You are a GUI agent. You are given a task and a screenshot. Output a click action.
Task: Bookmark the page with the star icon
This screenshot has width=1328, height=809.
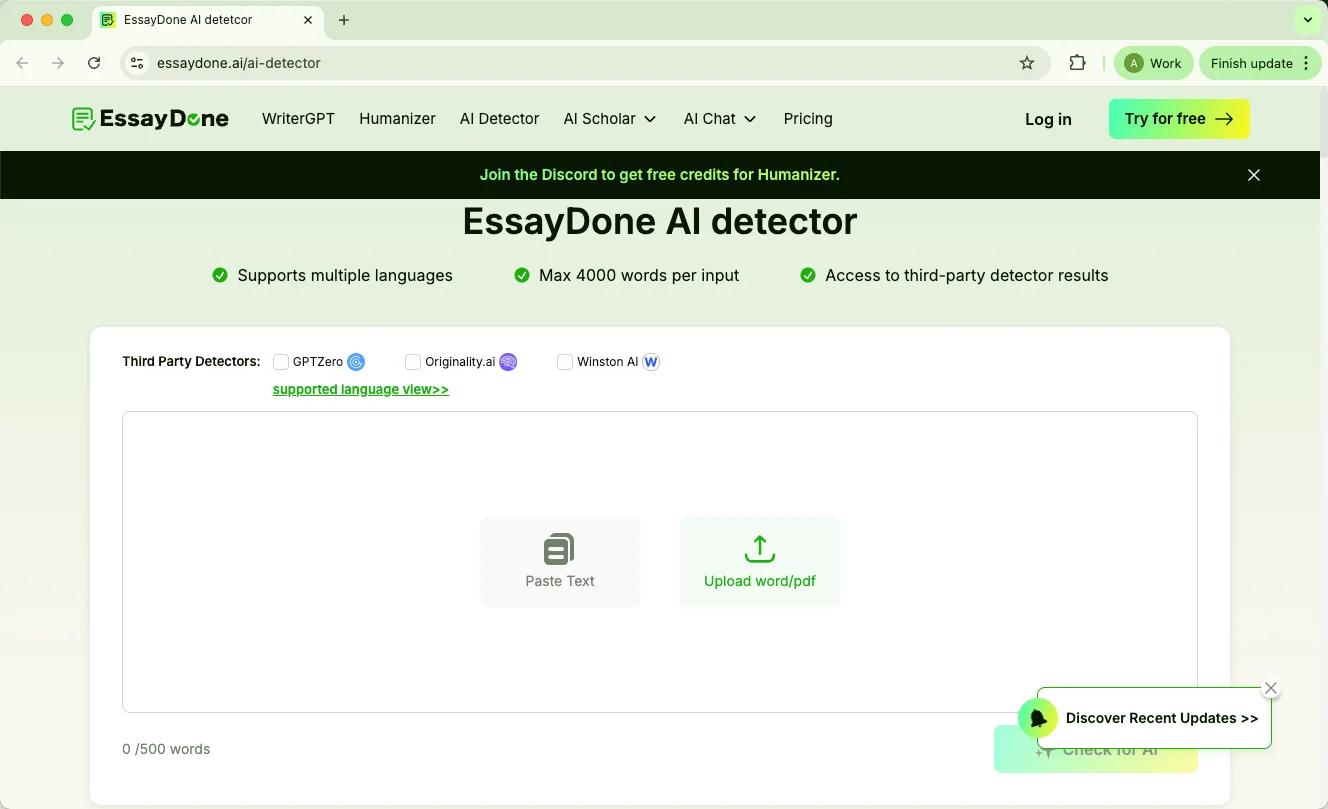[1027, 62]
